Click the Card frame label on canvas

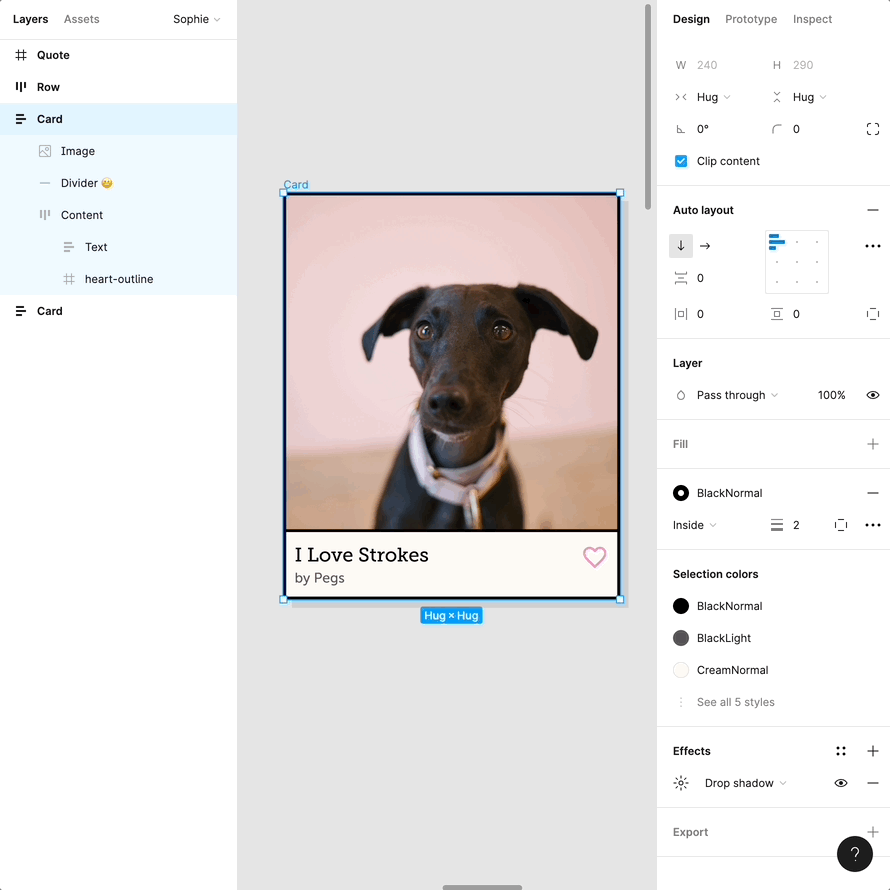(x=296, y=184)
